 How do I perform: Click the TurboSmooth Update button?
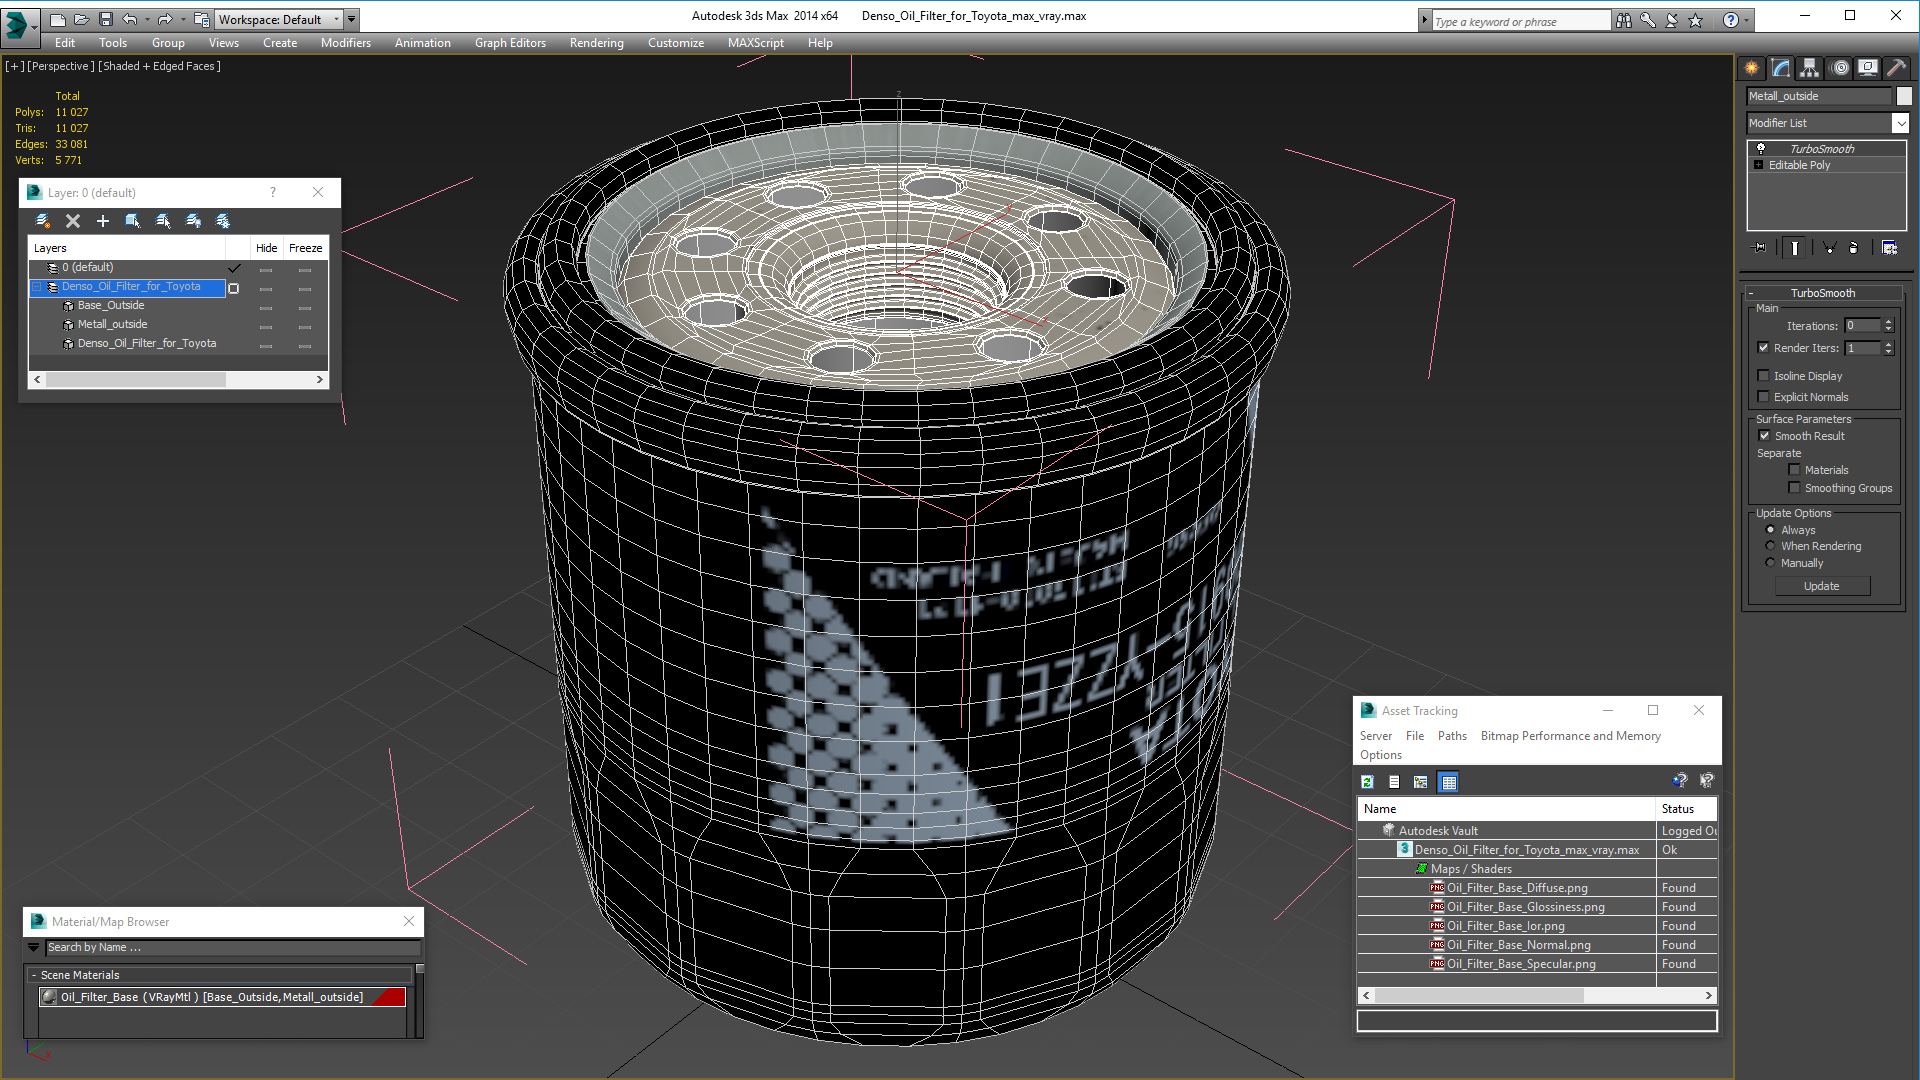[x=1822, y=586]
